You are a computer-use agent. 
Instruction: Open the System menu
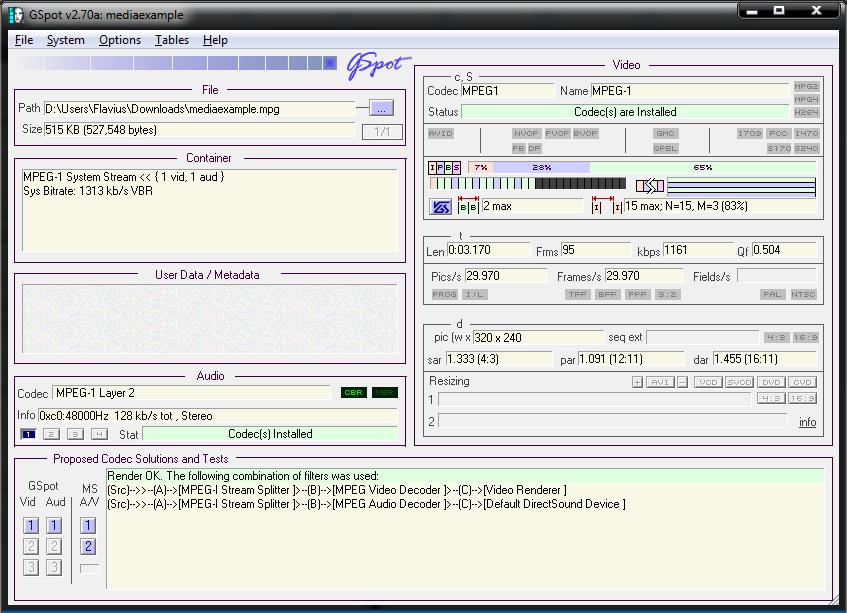65,40
